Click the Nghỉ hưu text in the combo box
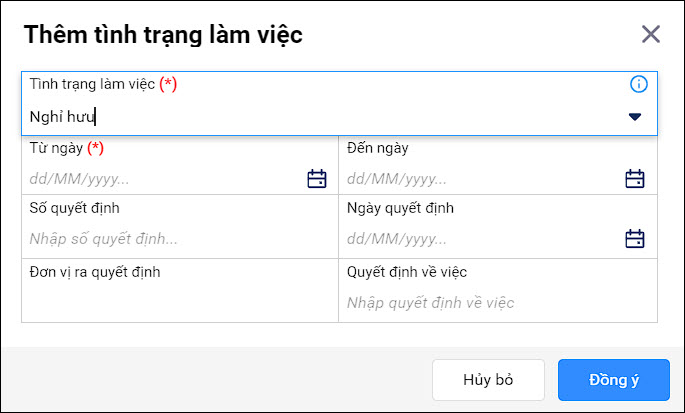 [62, 117]
